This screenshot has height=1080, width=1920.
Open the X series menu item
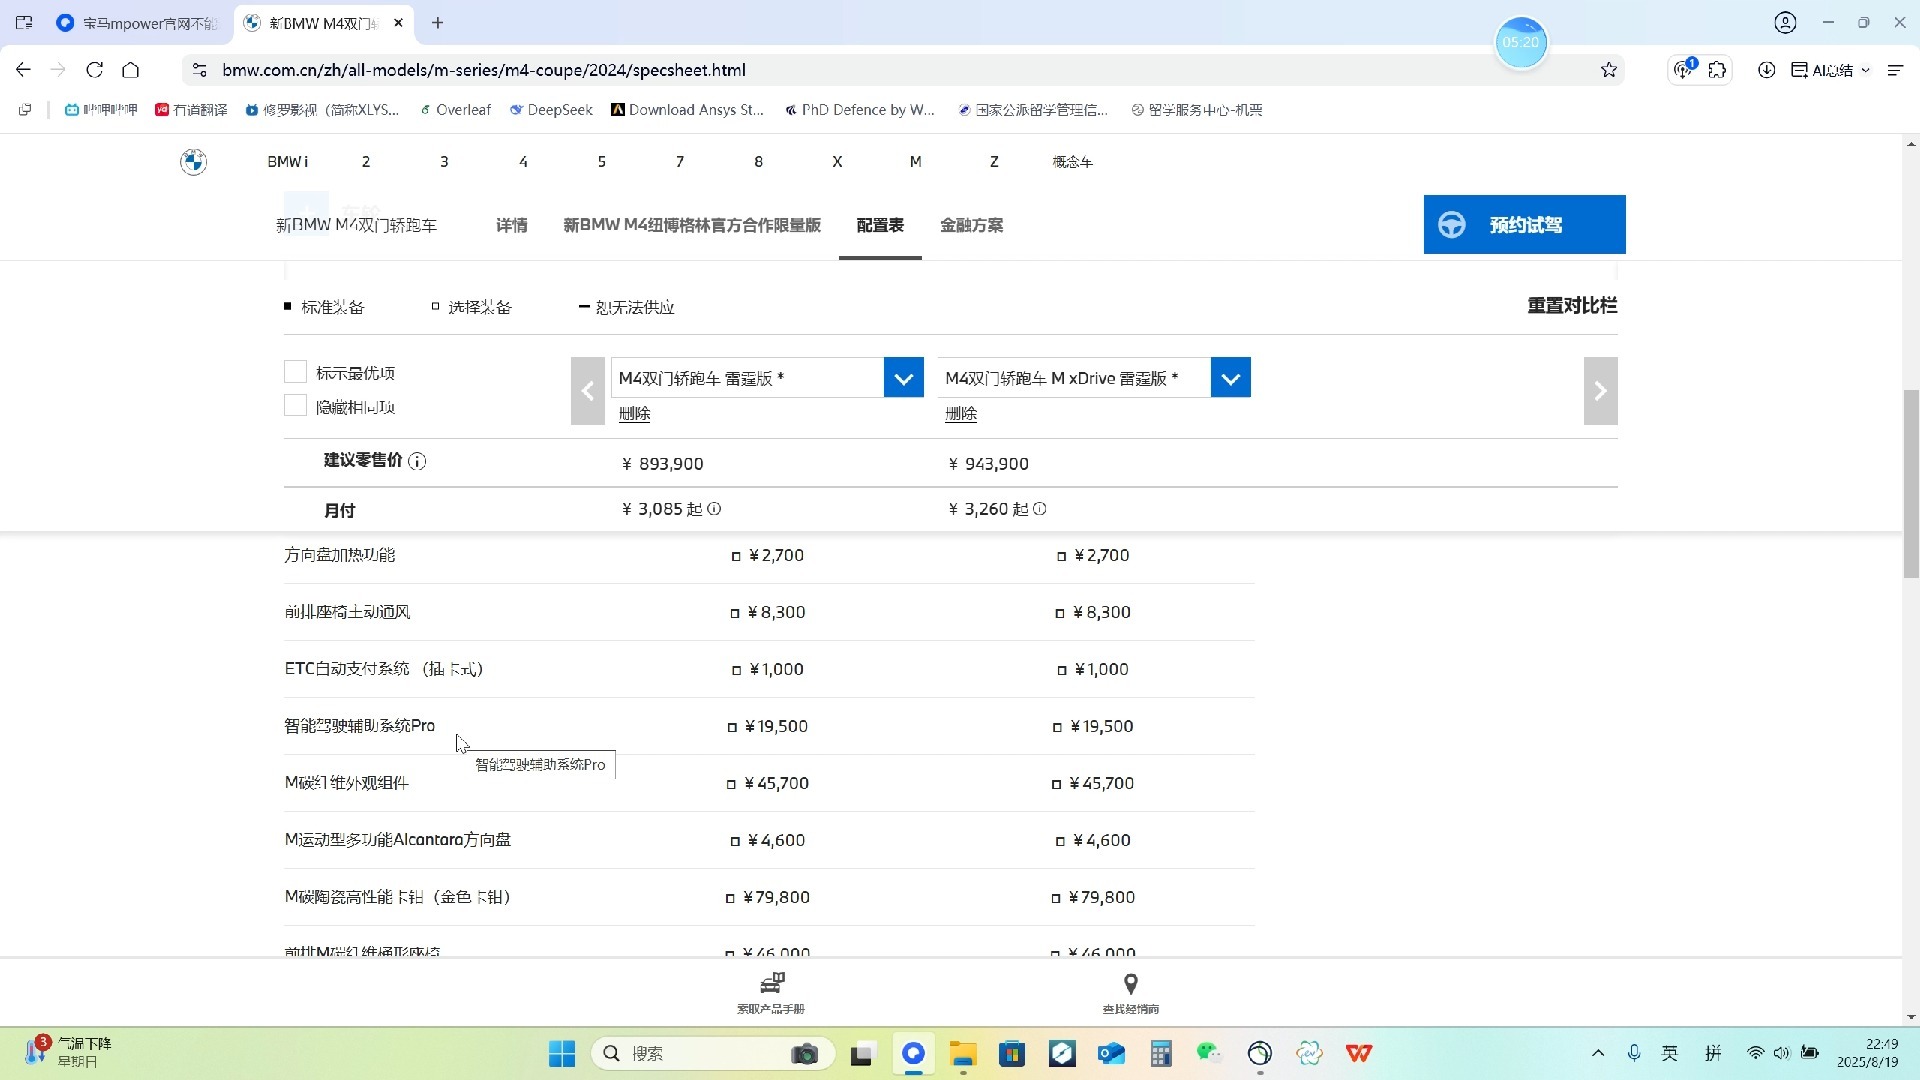click(837, 162)
